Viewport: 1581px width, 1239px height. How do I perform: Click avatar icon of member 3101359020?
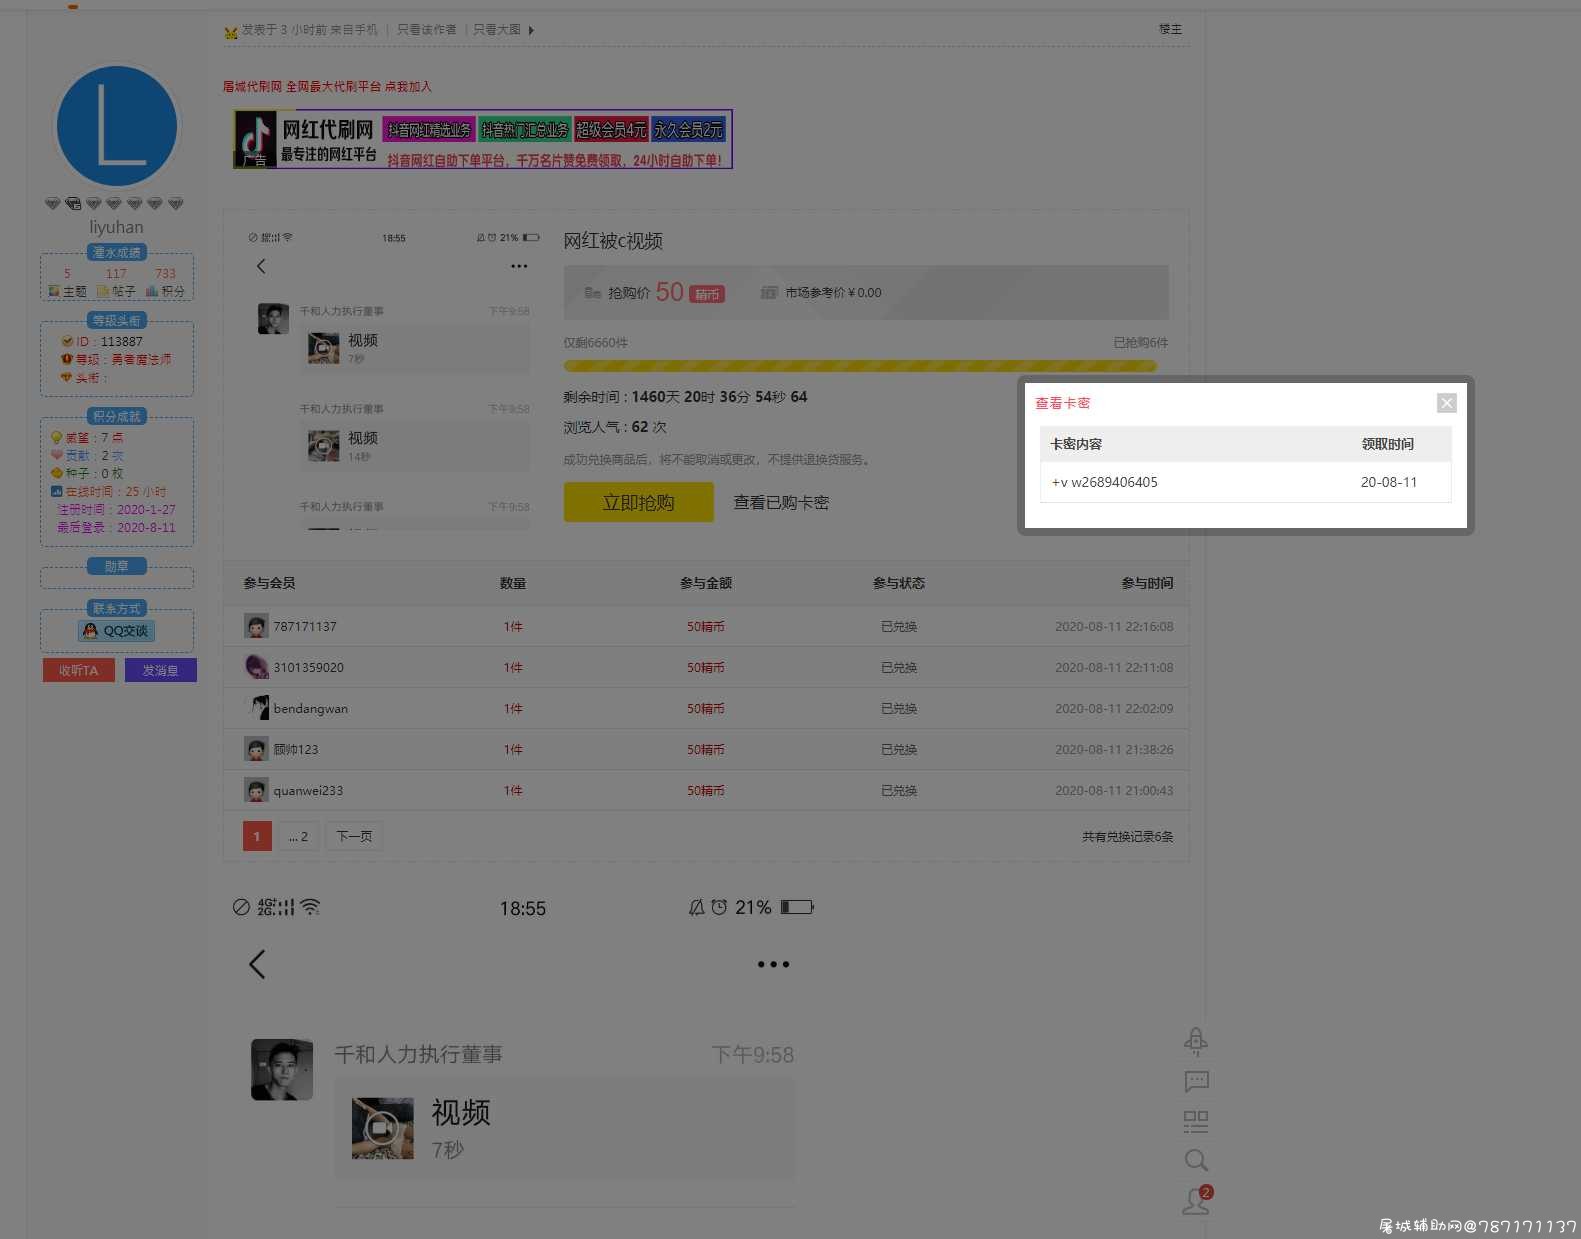[256, 667]
